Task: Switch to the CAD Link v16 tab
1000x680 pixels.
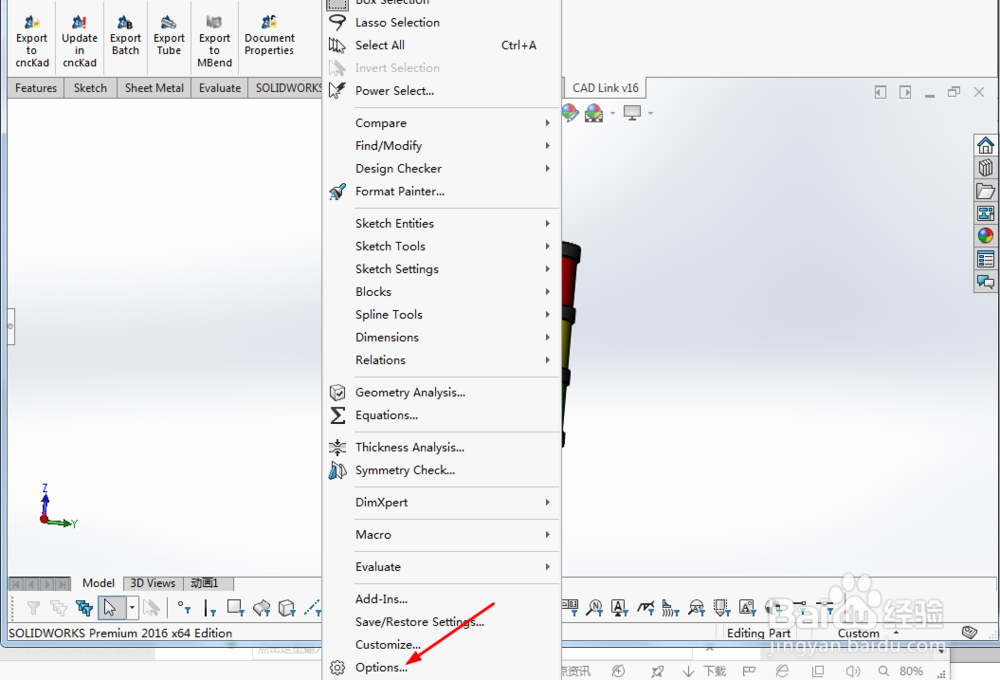Action: coord(605,88)
